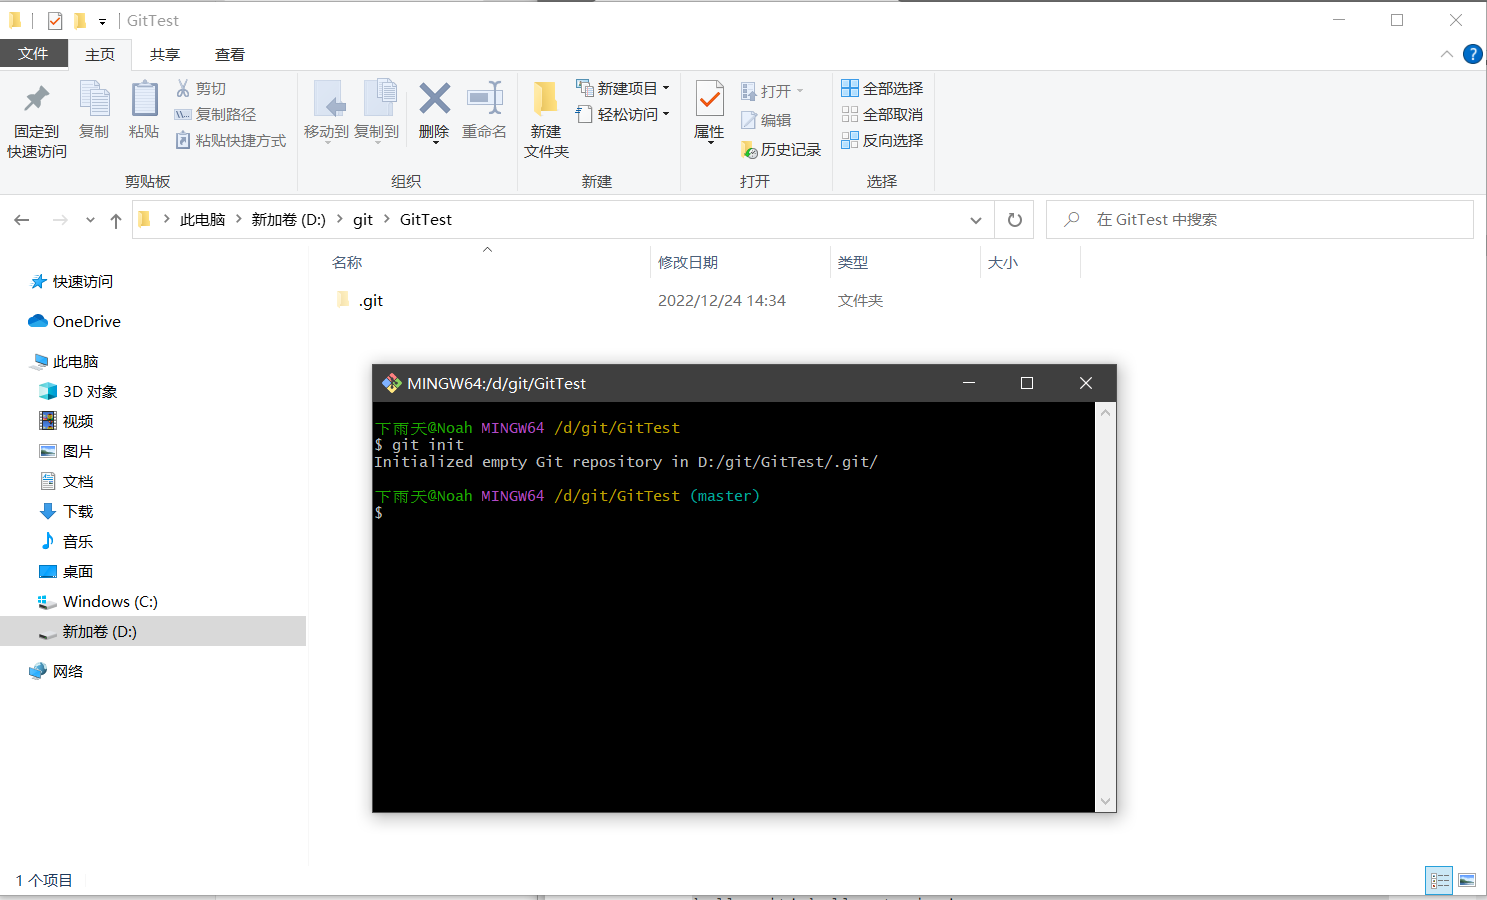The image size is (1487, 900).
Task: Refresh the GitTest folder view
Action: click(x=1015, y=220)
